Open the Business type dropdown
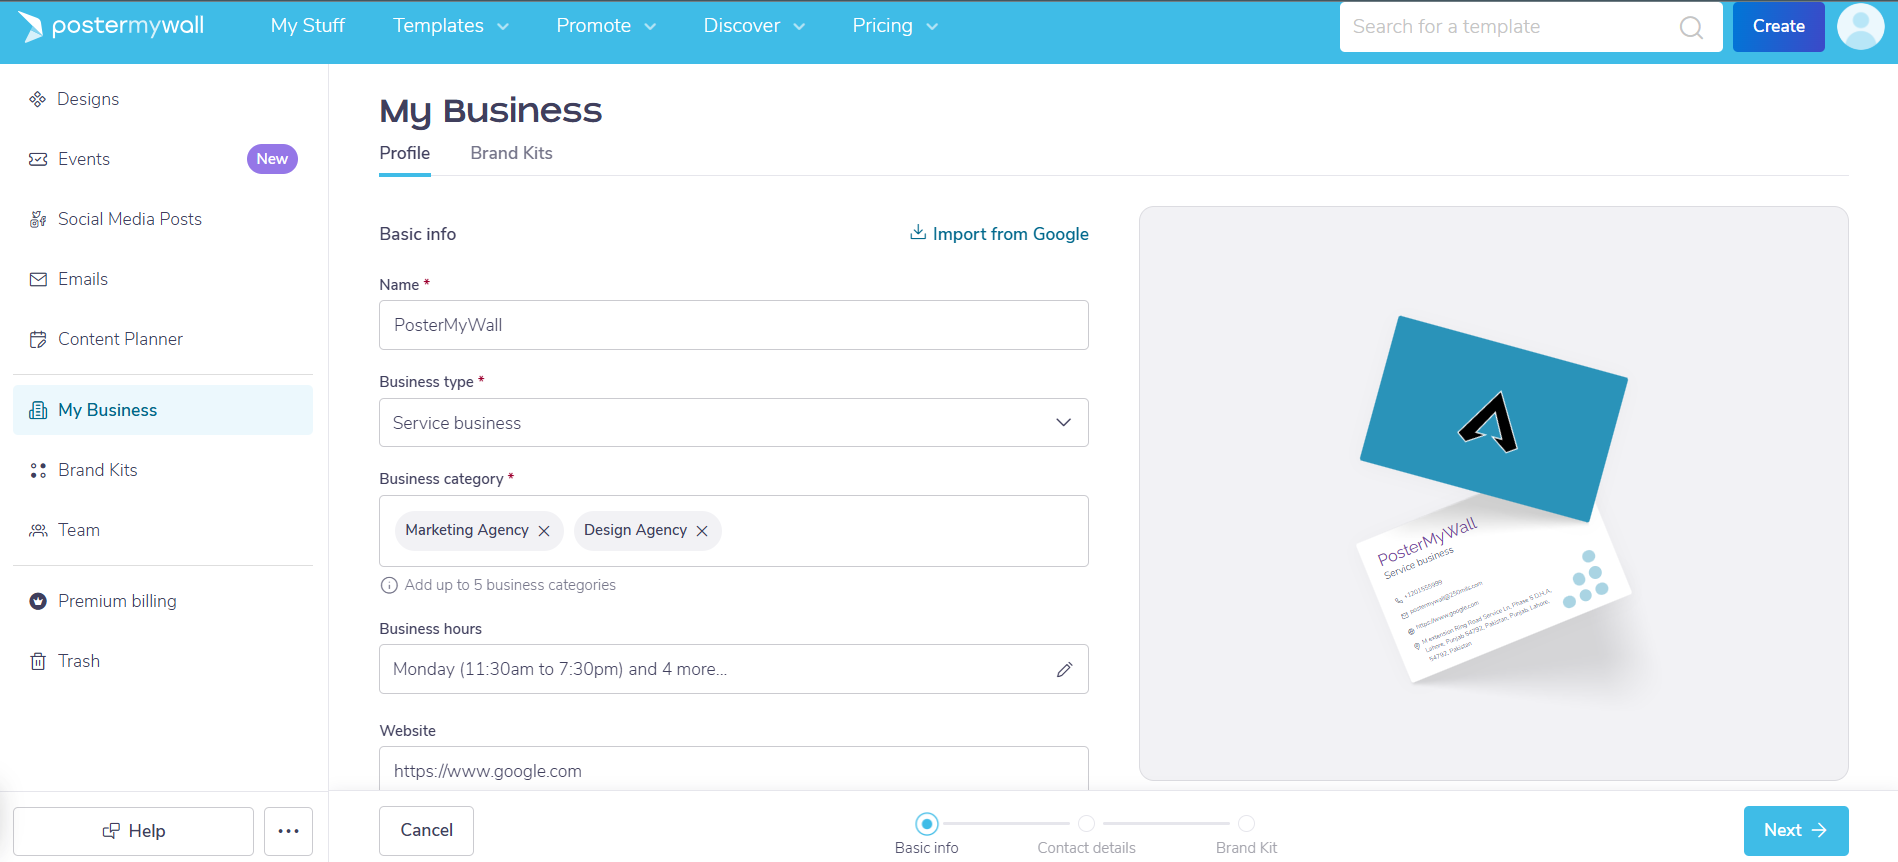Image resolution: width=1898 pixels, height=862 pixels. click(x=733, y=423)
